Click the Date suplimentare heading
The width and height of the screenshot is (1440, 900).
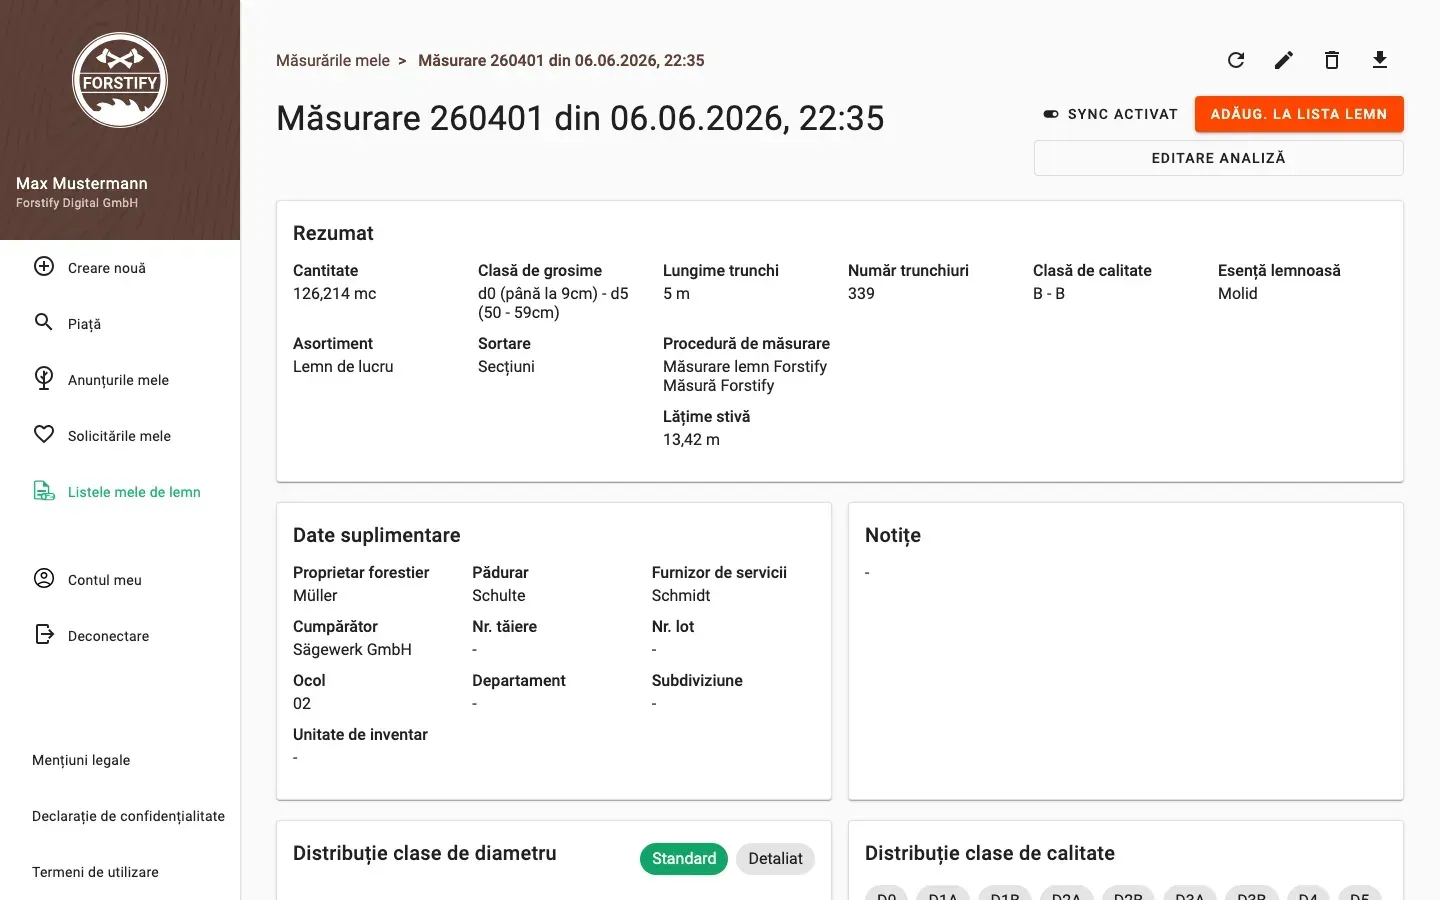click(377, 535)
